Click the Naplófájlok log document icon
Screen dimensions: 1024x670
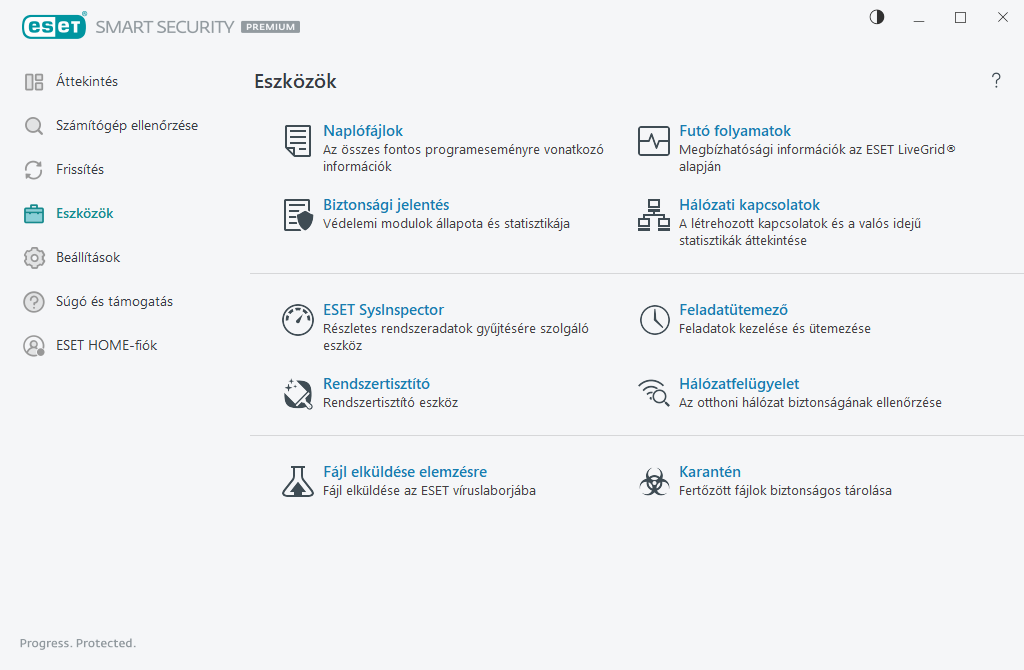297,141
